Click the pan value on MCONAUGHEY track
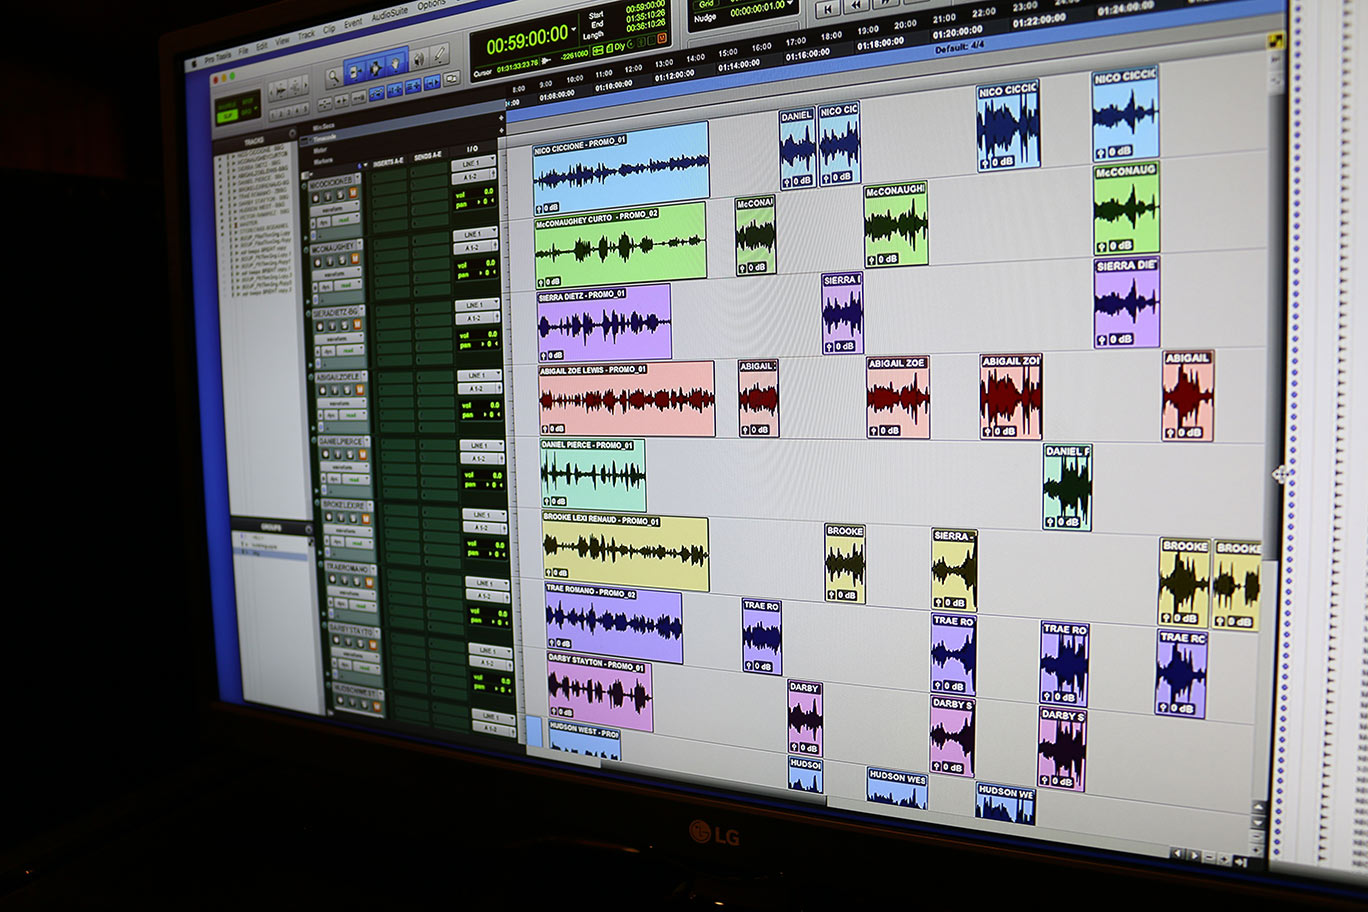 pyautogui.click(x=486, y=273)
